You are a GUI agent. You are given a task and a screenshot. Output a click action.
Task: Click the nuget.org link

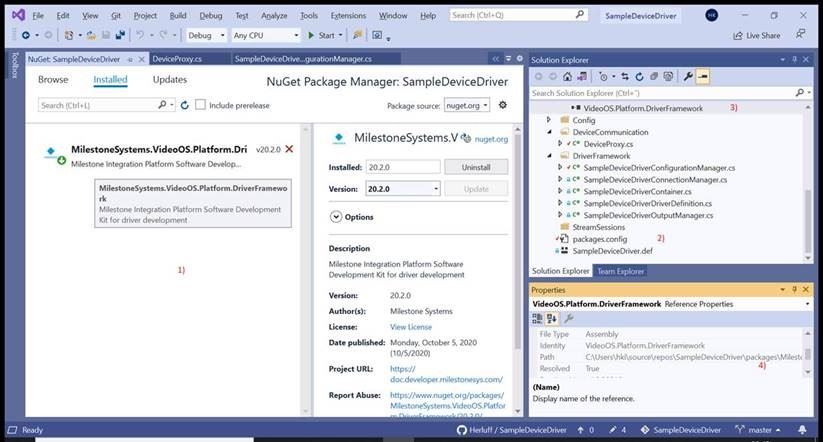[491, 139]
